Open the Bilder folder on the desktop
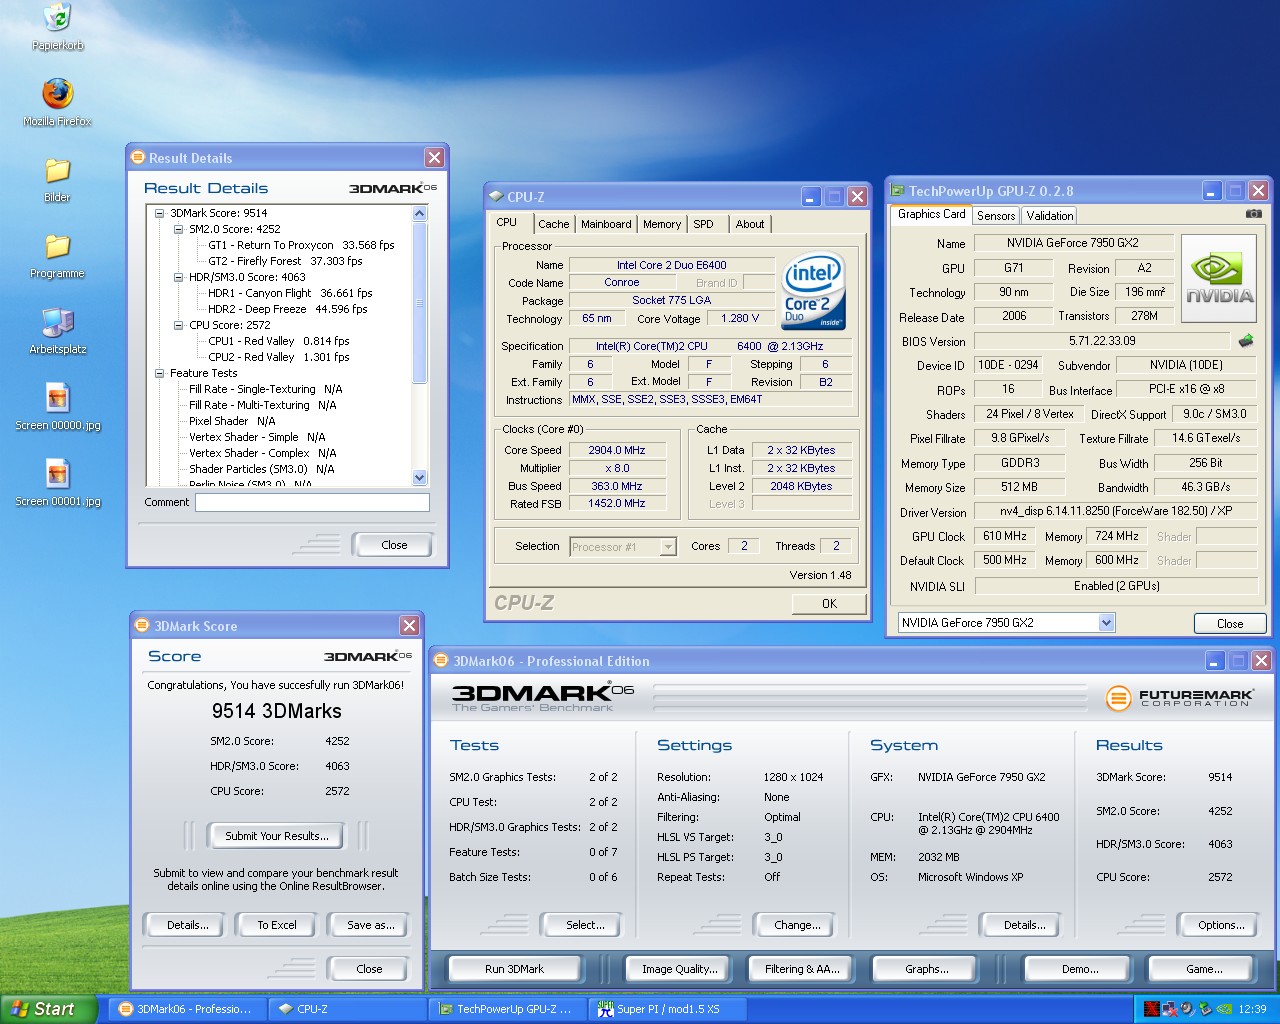Viewport: 1280px width, 1024px height. pos(58,171)
